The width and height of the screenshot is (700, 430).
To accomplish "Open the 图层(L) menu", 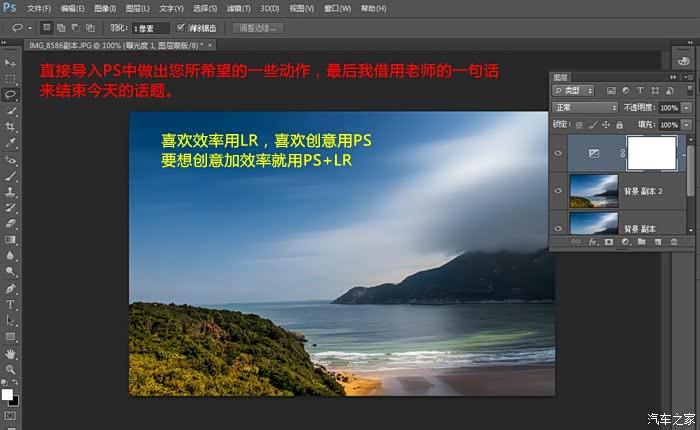I will coord(137,8).
